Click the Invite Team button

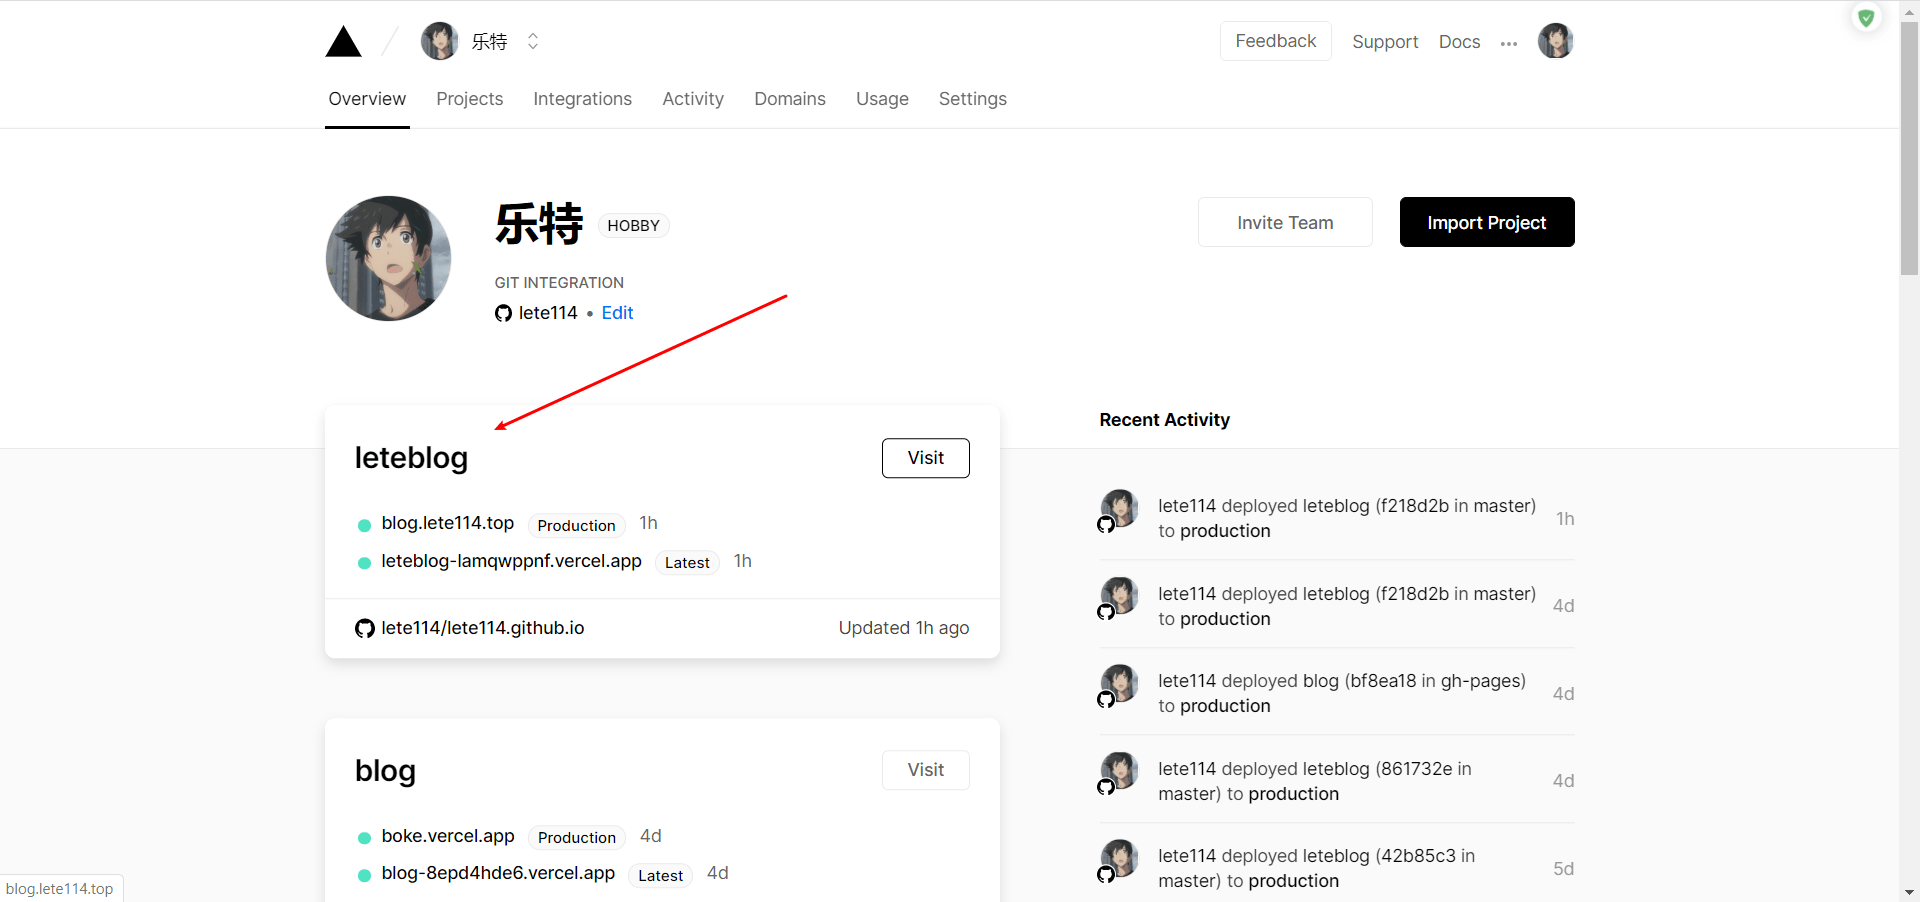(x=1284, y=222)
